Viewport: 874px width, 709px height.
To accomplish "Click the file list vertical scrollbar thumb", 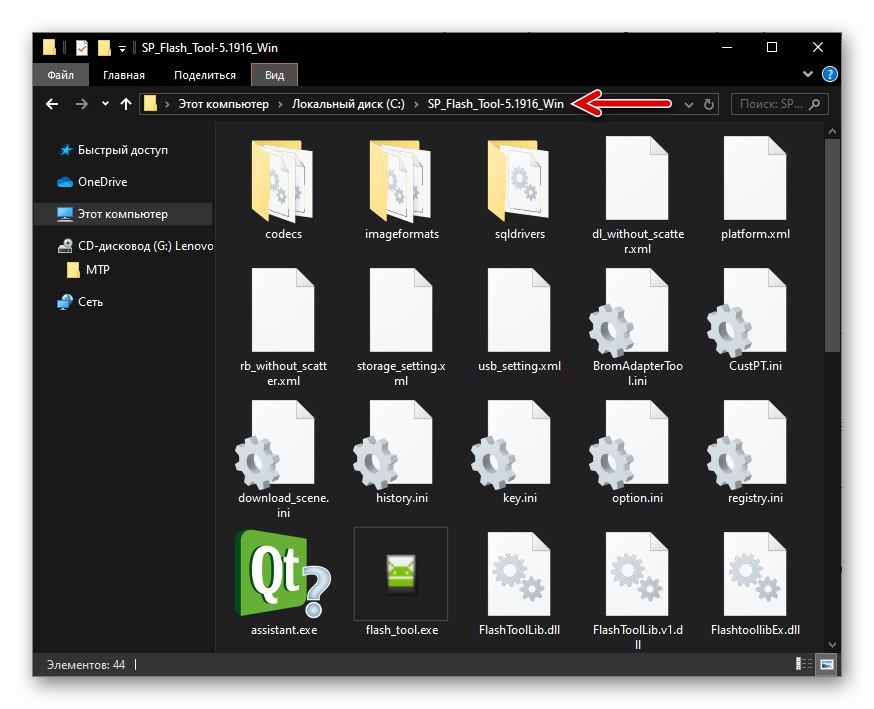I will click(832, 245).
